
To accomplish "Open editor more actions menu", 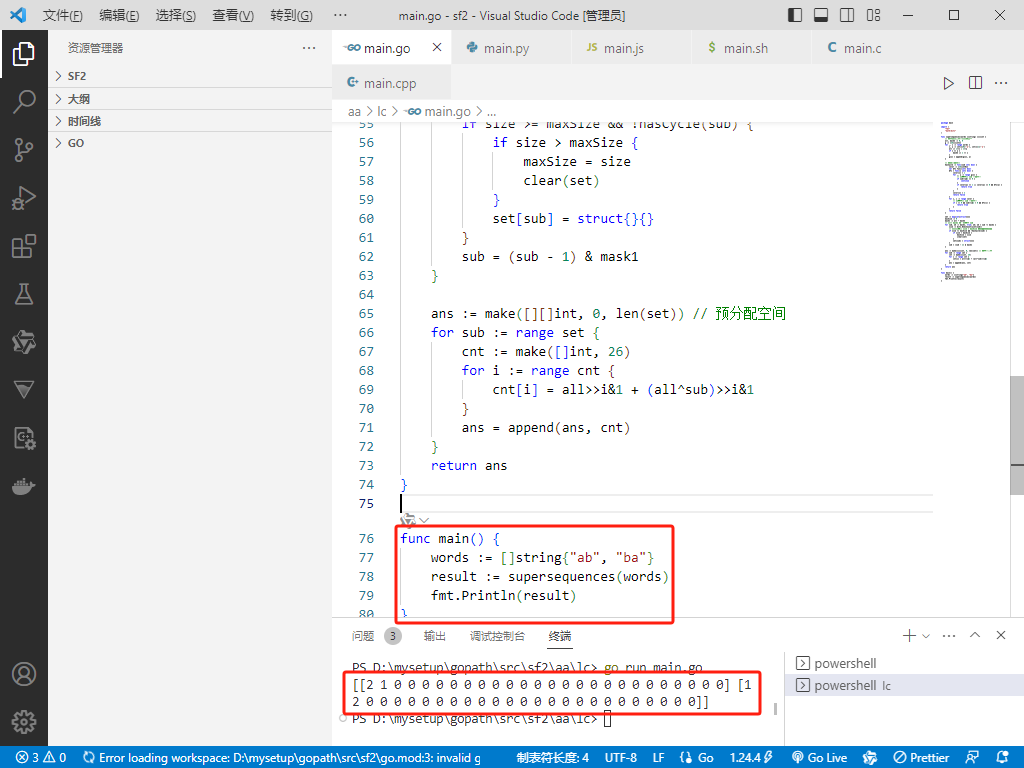I will click(1000, 83).
